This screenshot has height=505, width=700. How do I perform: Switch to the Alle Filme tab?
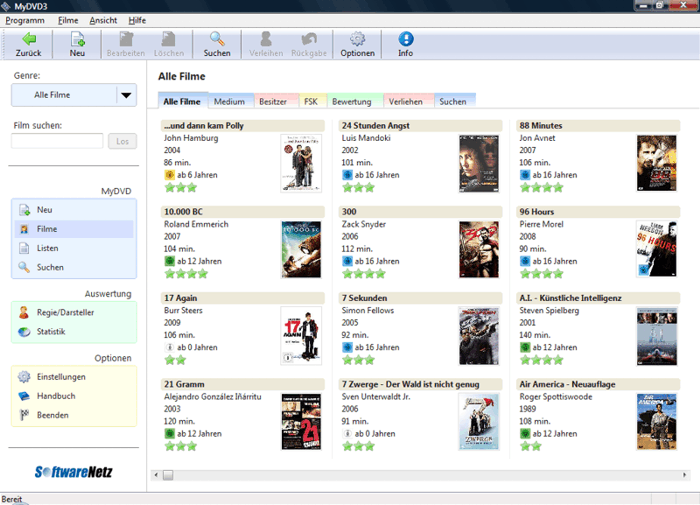point(182,101)
